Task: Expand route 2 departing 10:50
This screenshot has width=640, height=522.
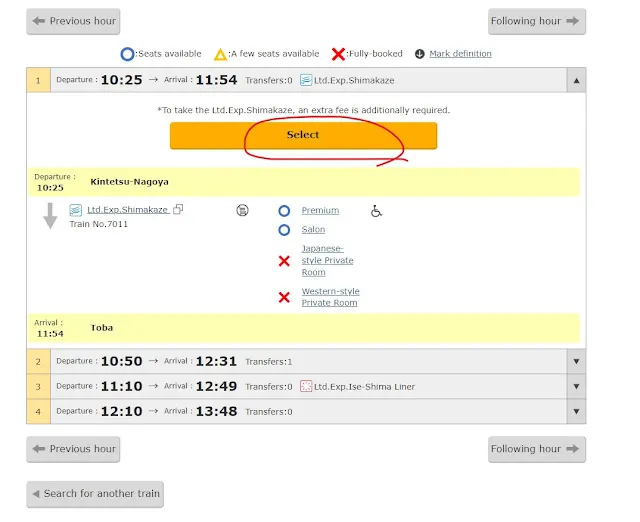Action: [x=576, y=362]
